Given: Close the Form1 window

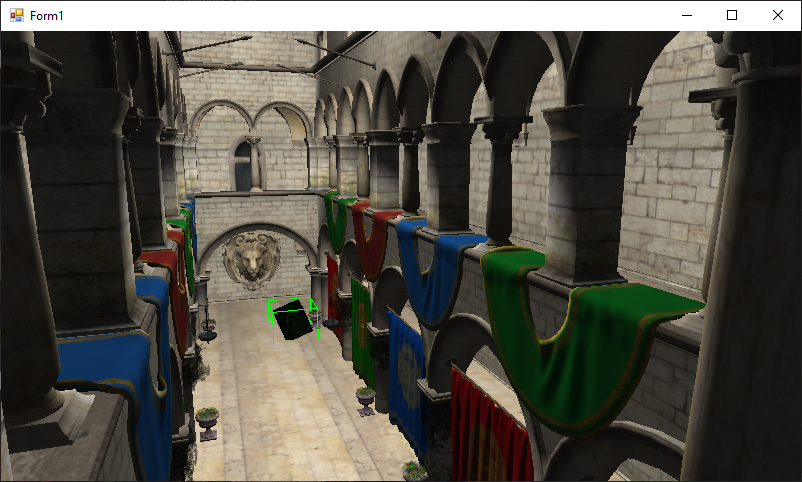Looking at the screenshot, I should click(778, 15).
